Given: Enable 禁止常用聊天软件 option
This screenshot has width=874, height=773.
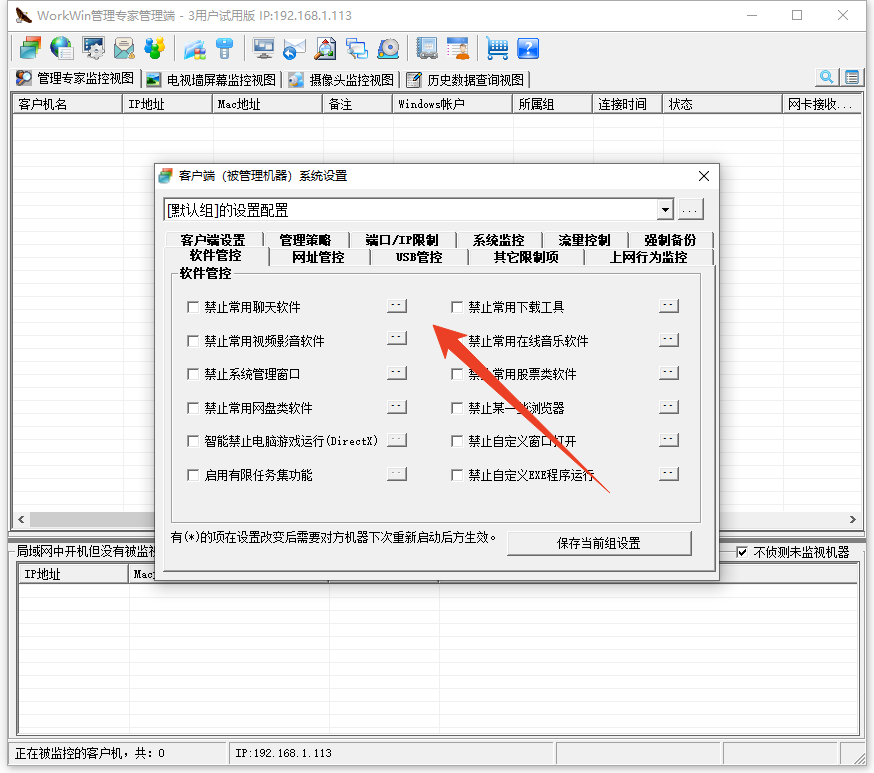Looking at the screenshot, I should [193, 306].
